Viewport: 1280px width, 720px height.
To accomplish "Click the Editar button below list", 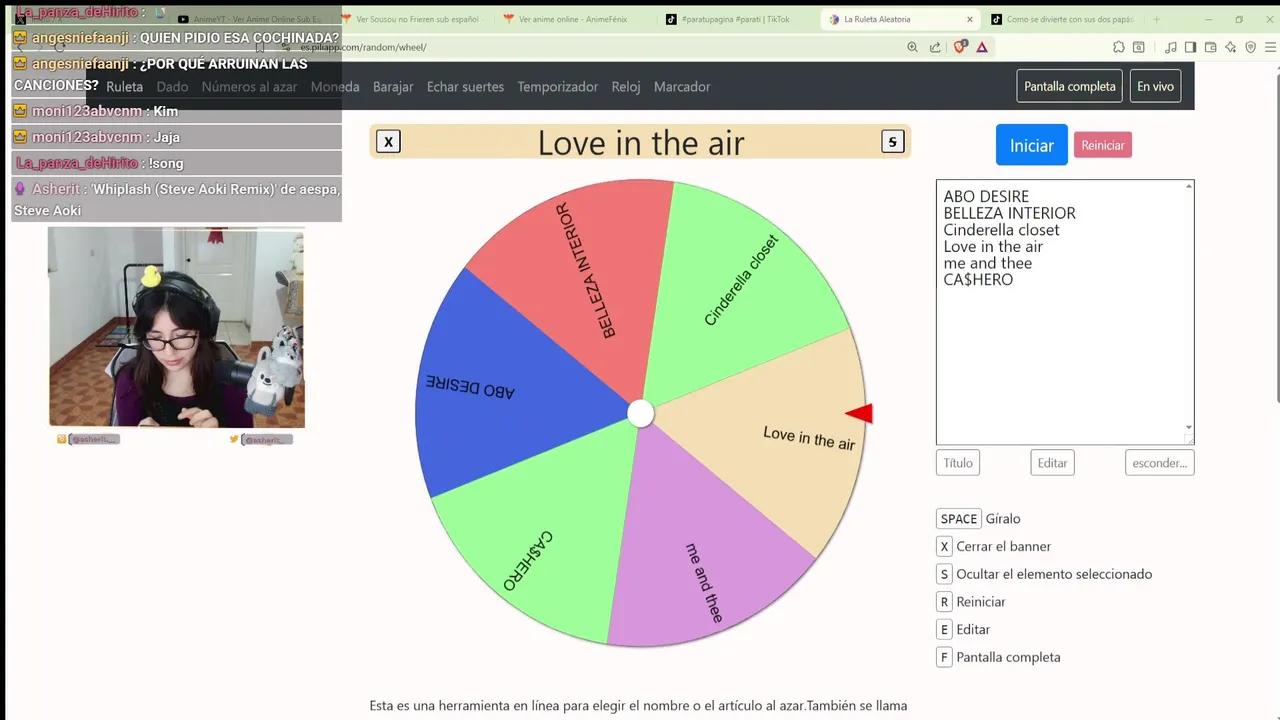I will pyautogui.click(x=1052, y=463).
